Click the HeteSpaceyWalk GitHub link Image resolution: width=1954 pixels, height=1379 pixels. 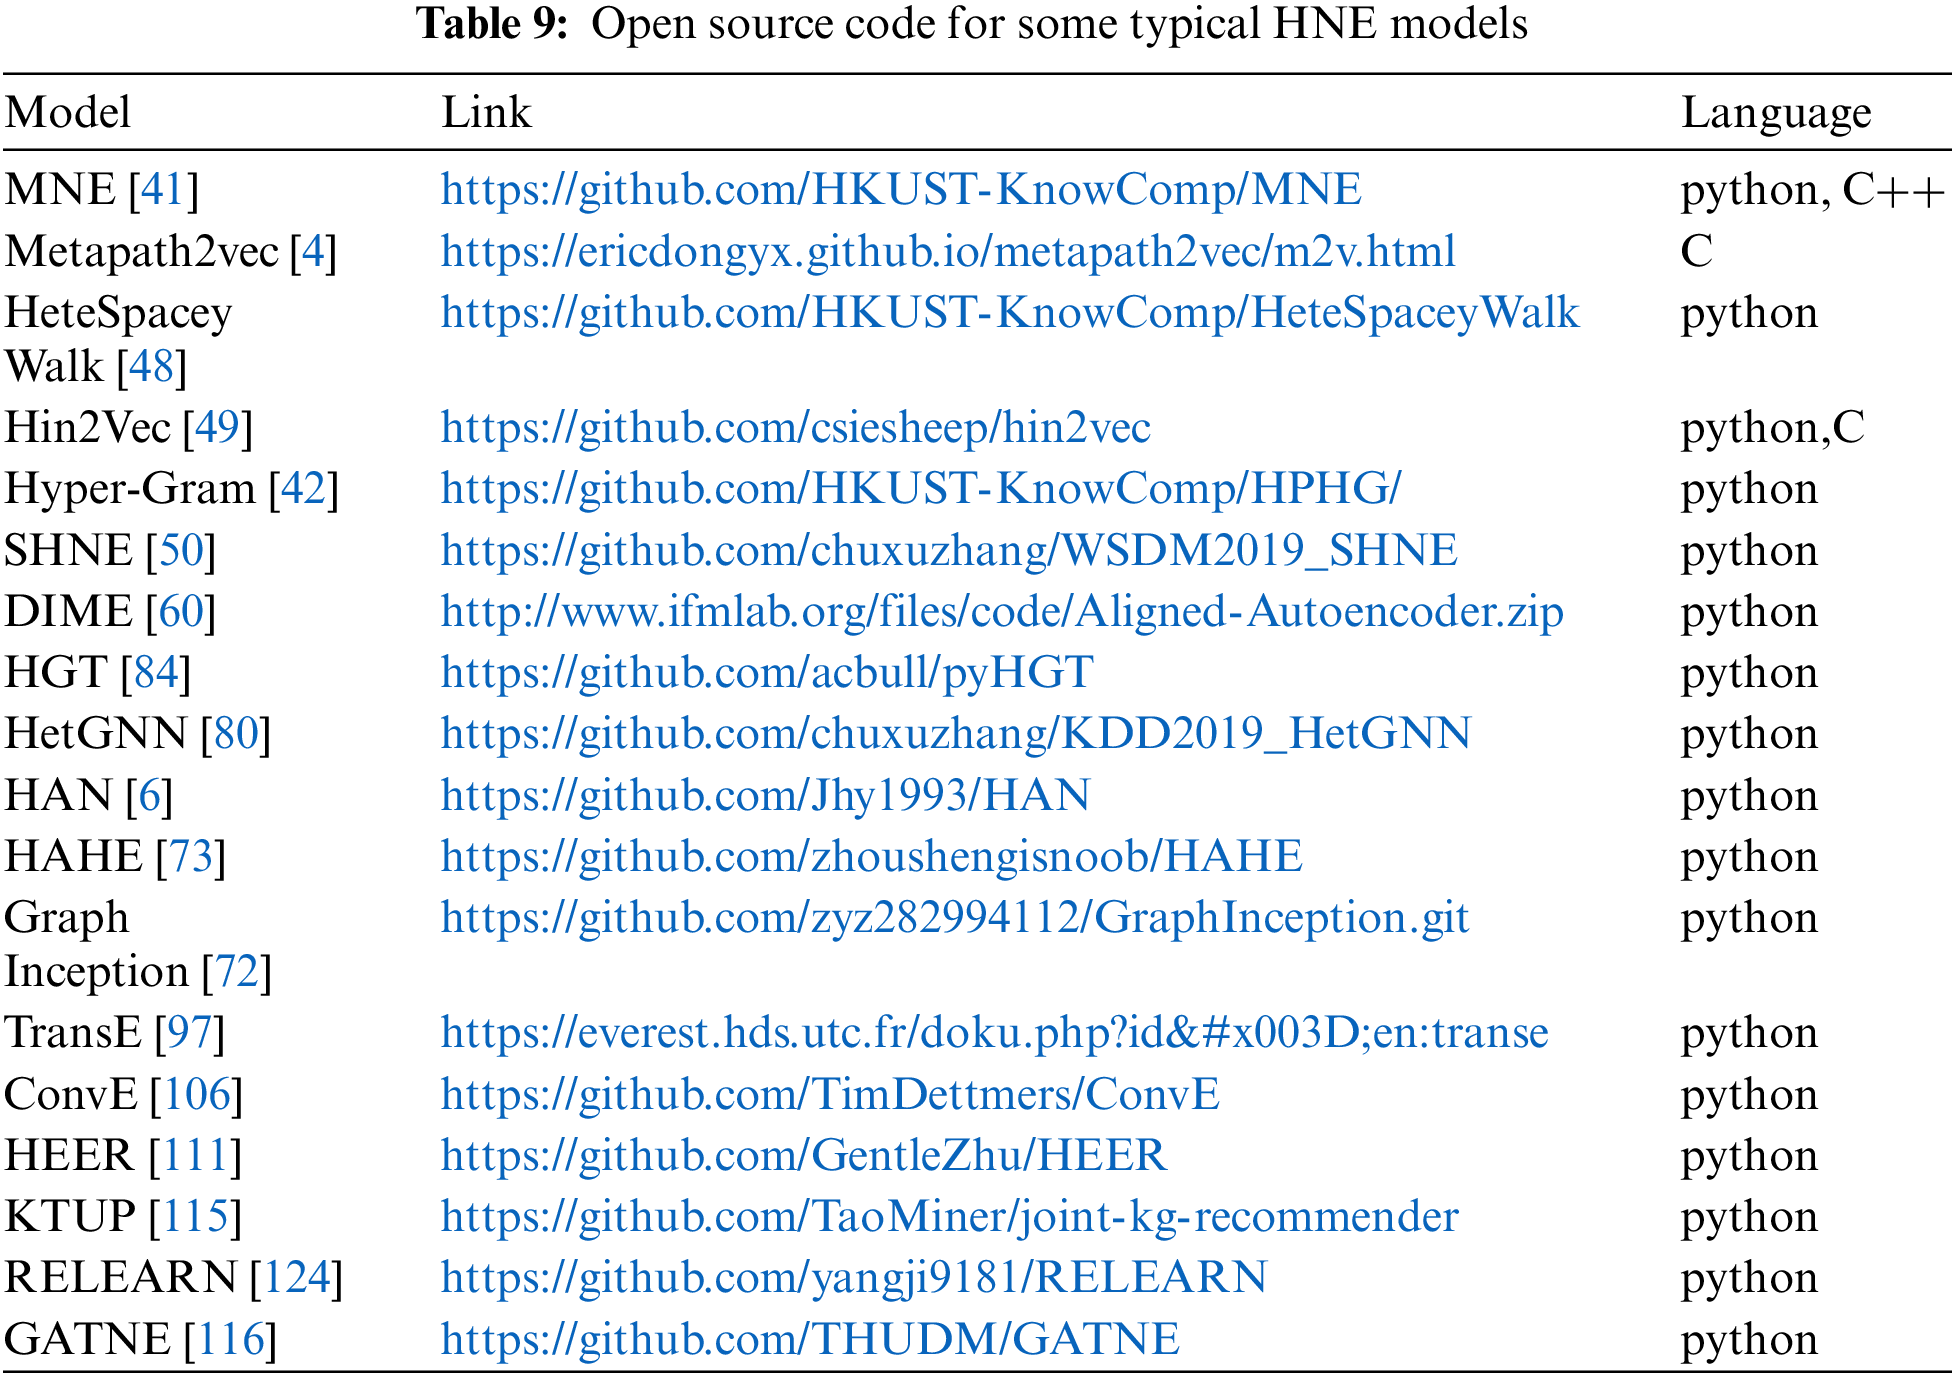[x=1009, y=313]
